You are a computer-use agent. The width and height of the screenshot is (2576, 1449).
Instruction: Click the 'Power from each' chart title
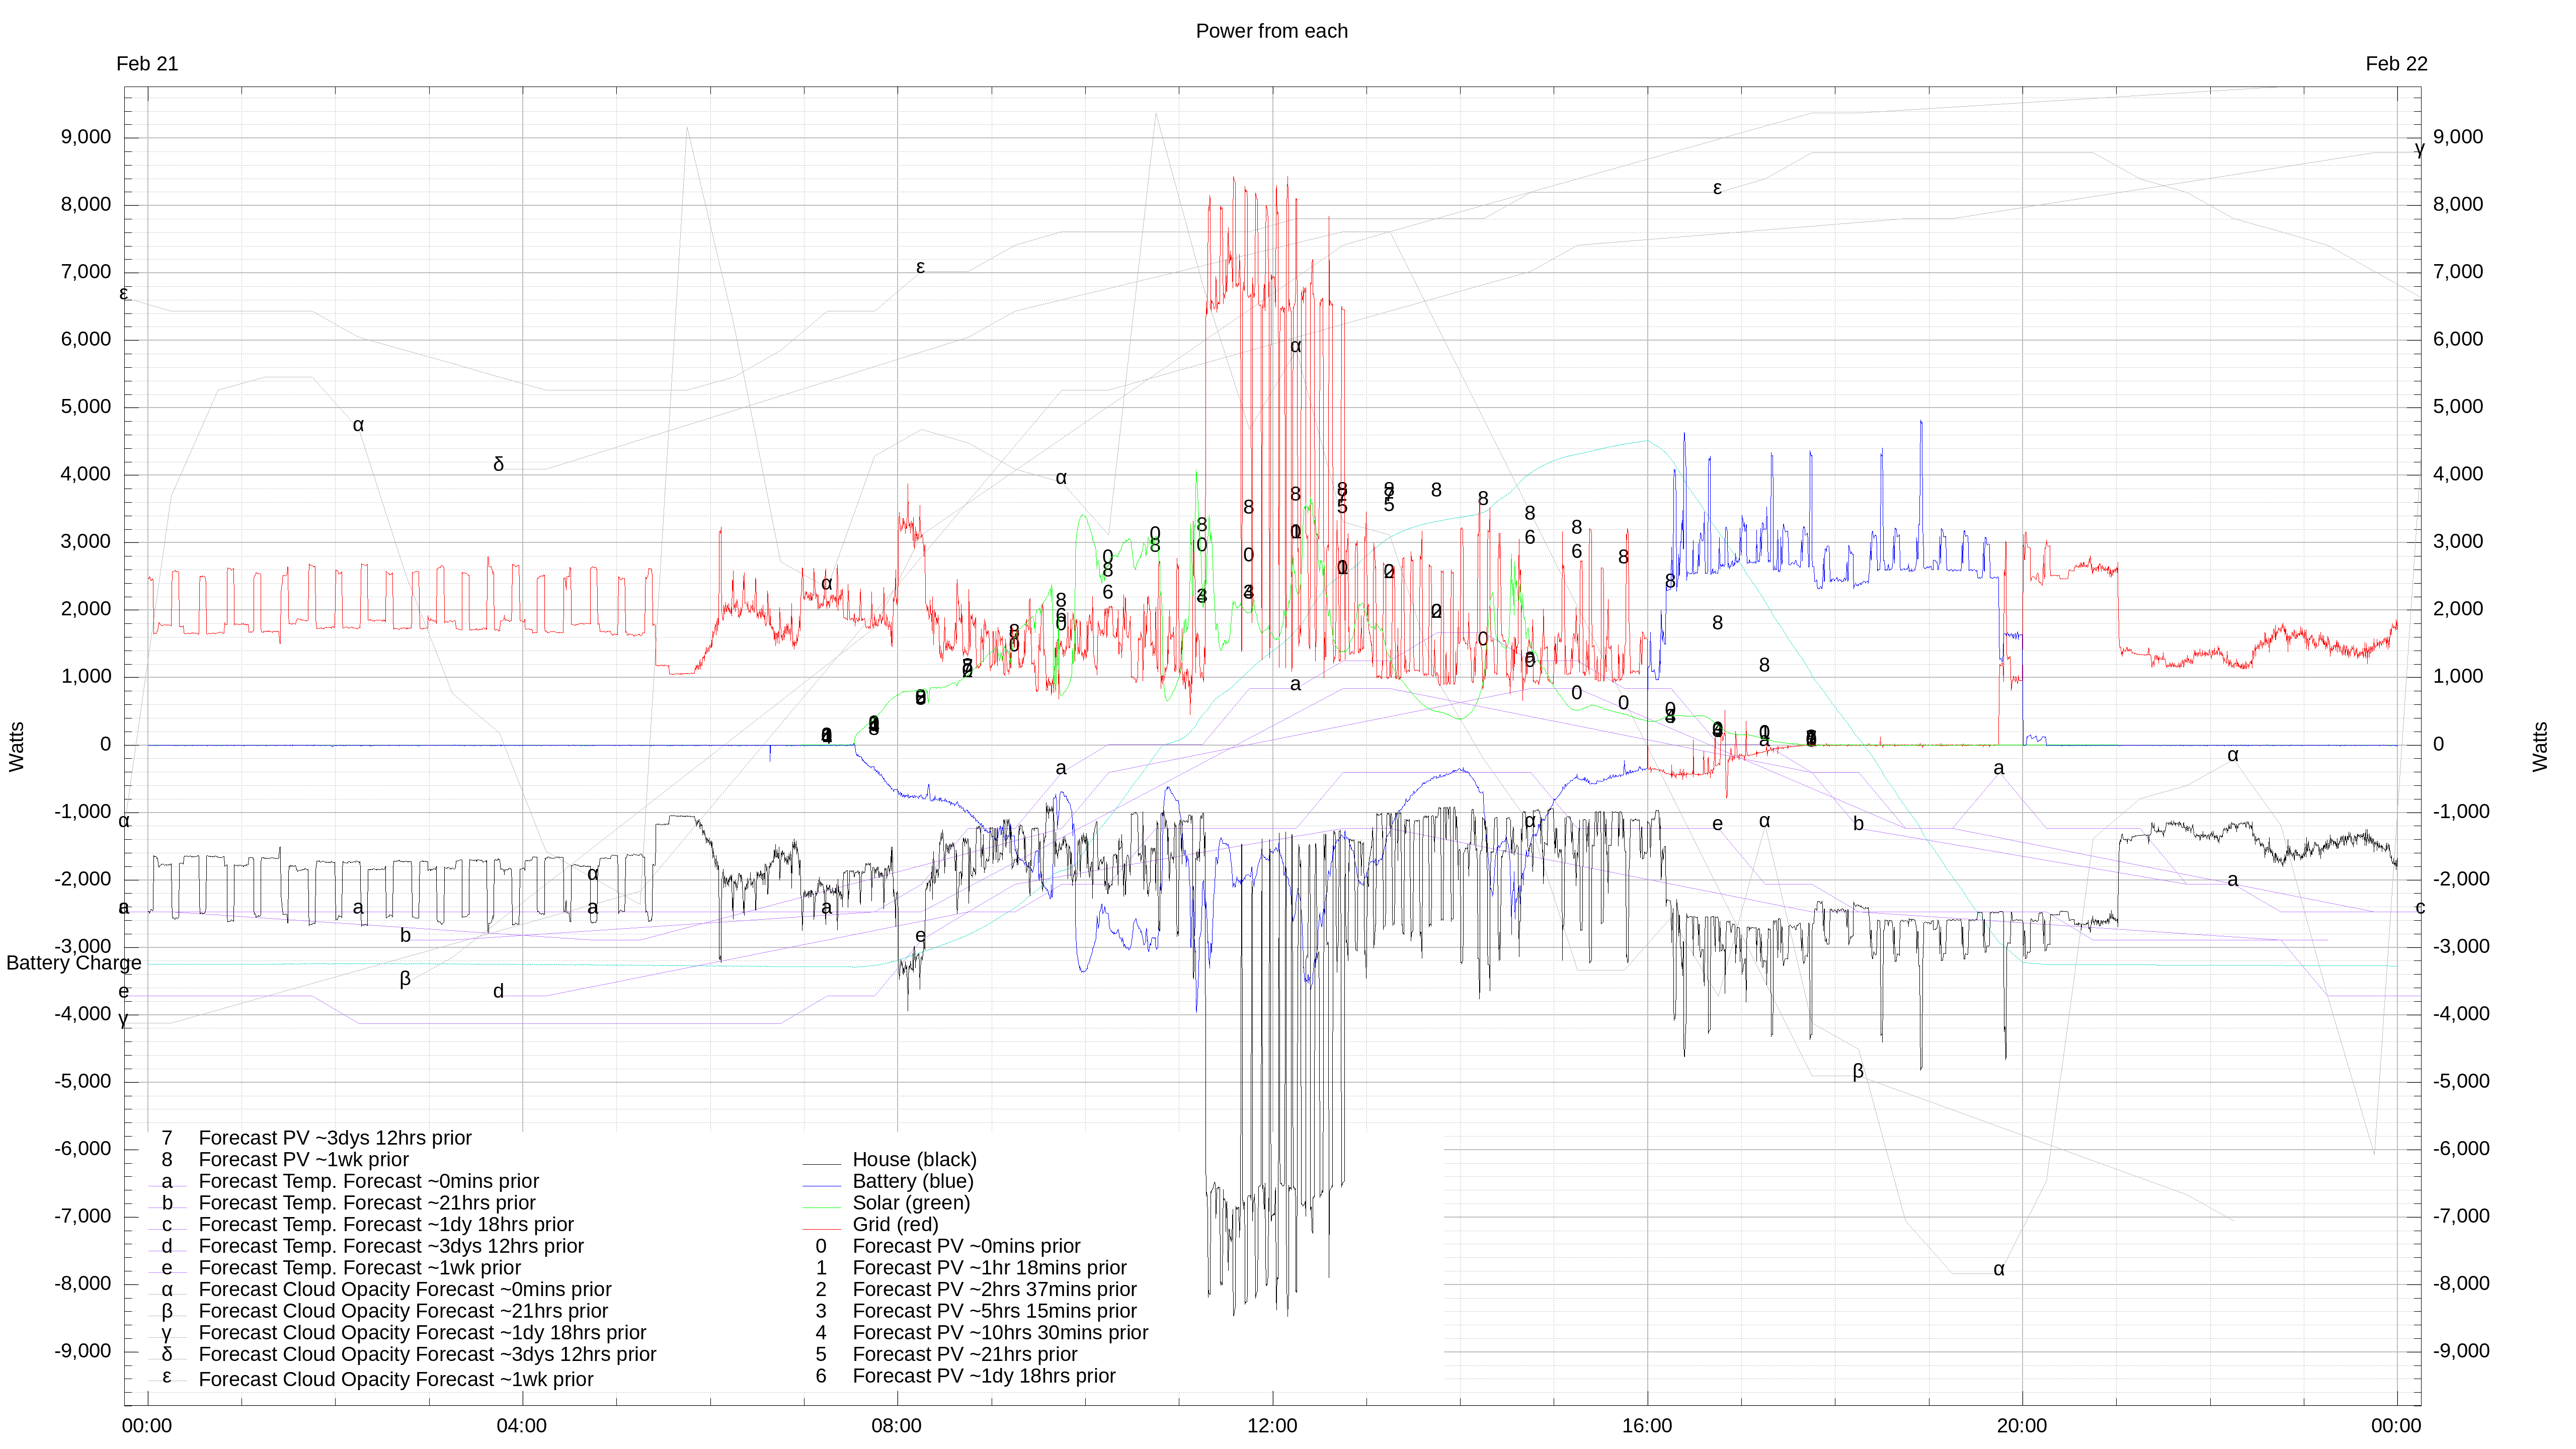pos(1271,31)
